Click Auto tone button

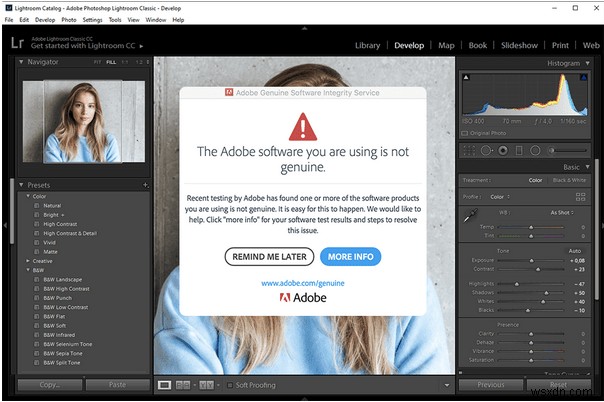click(x=575, y=251)
